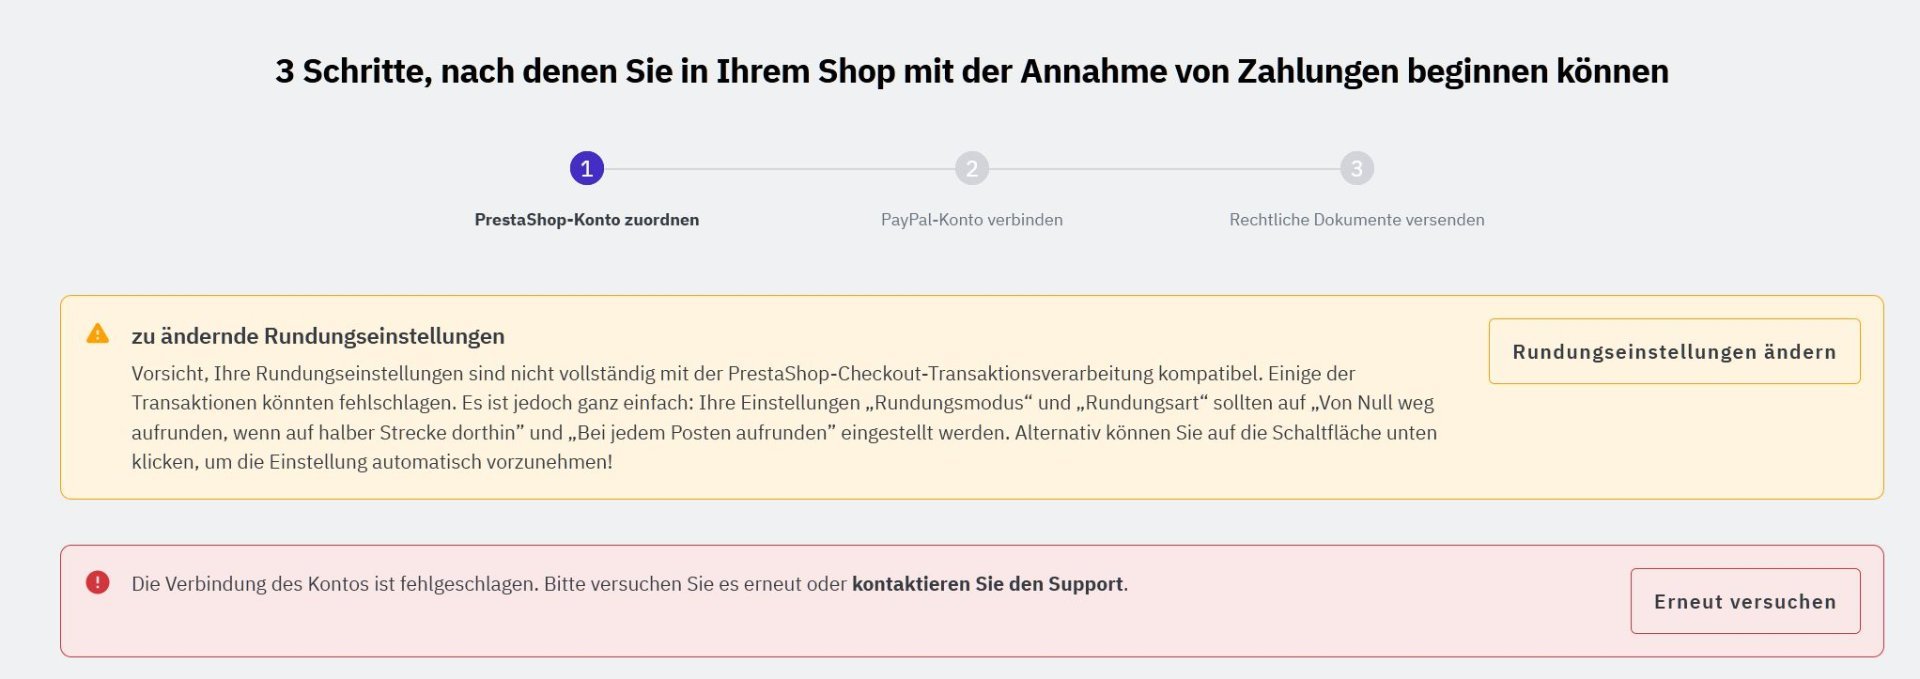
Task: Click 'Die Verbindung des Kontos ist fehlgeschlagen' message
Action: click(335, 584)
